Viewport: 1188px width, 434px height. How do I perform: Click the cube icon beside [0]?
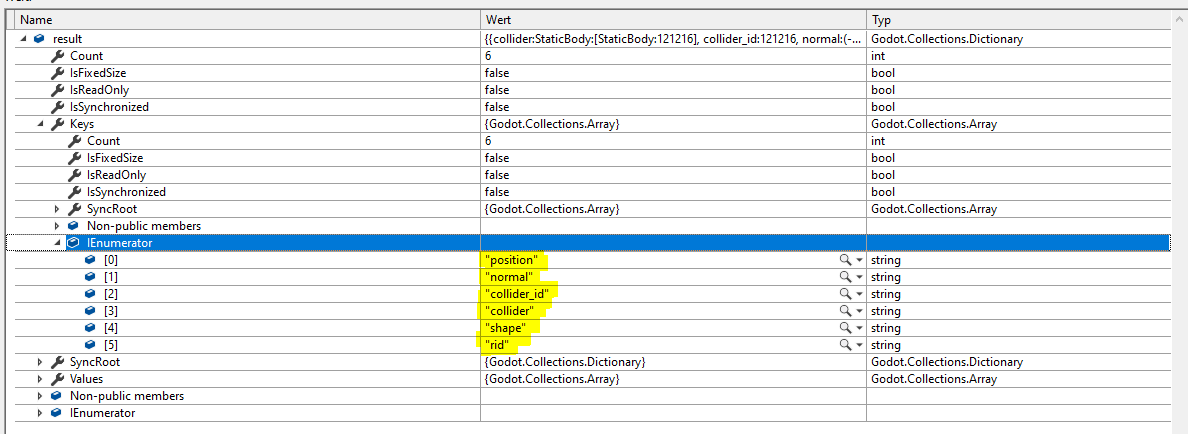coord(90,260)
